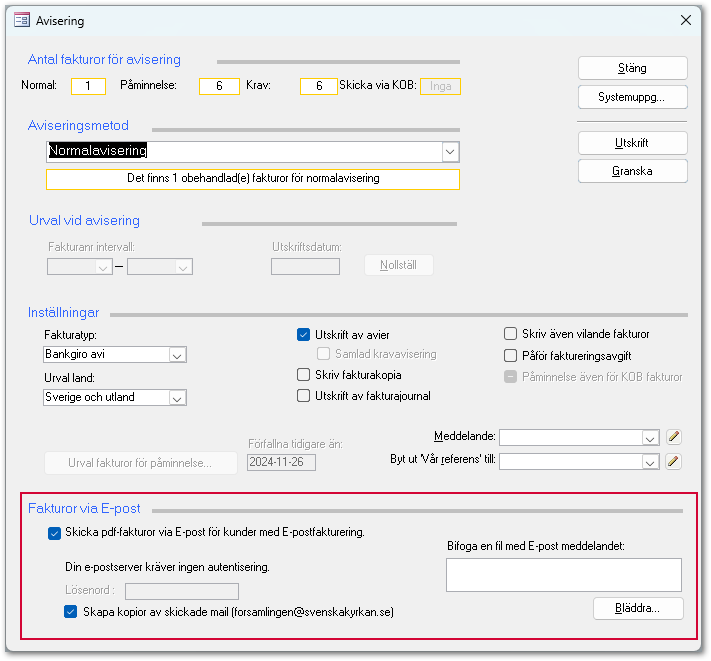Uncheck Skapa kopior av skickade mail
Screen dimensions: 711x661
coord(70,612)
